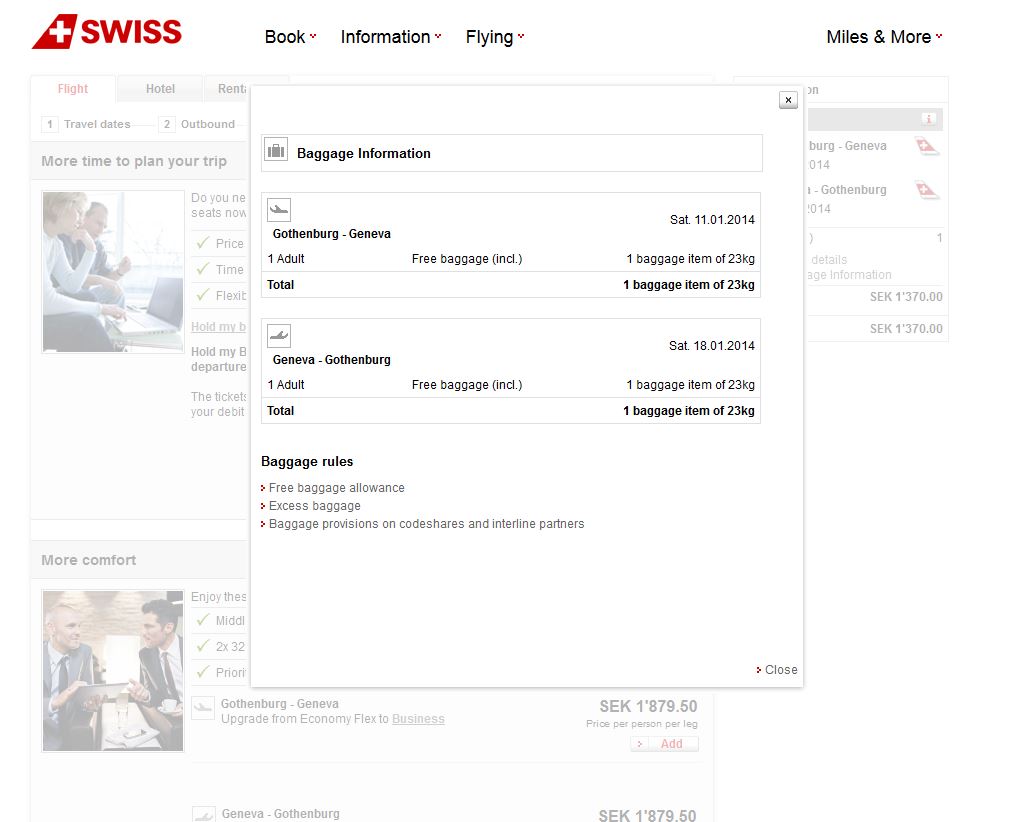Click the Close link at dialog bottom

[x=780, y=670]
